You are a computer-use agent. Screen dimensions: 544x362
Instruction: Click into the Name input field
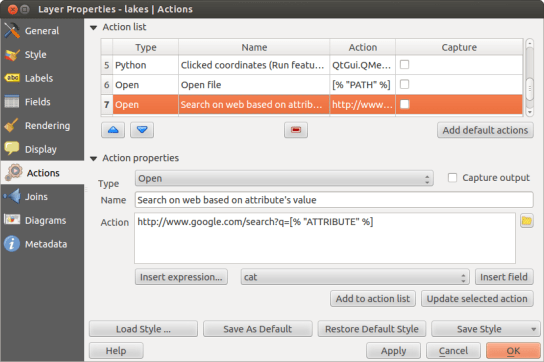pyautogui.click(x=334, y=200)
